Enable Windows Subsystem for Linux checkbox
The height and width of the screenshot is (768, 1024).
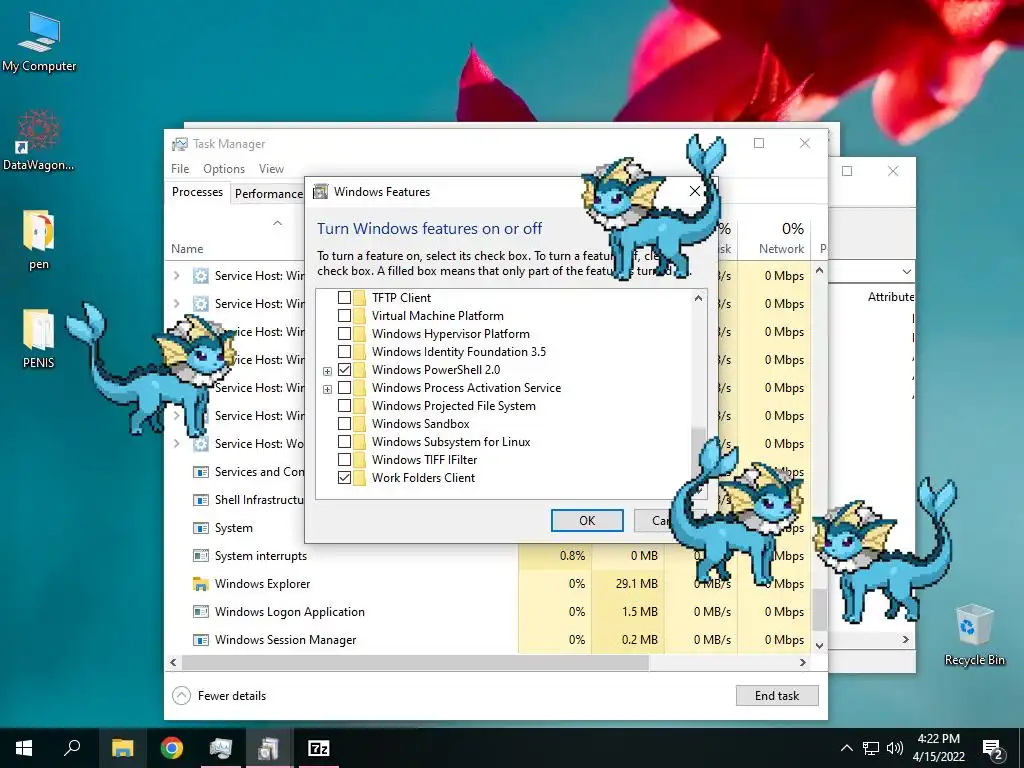tap(344, 441)
